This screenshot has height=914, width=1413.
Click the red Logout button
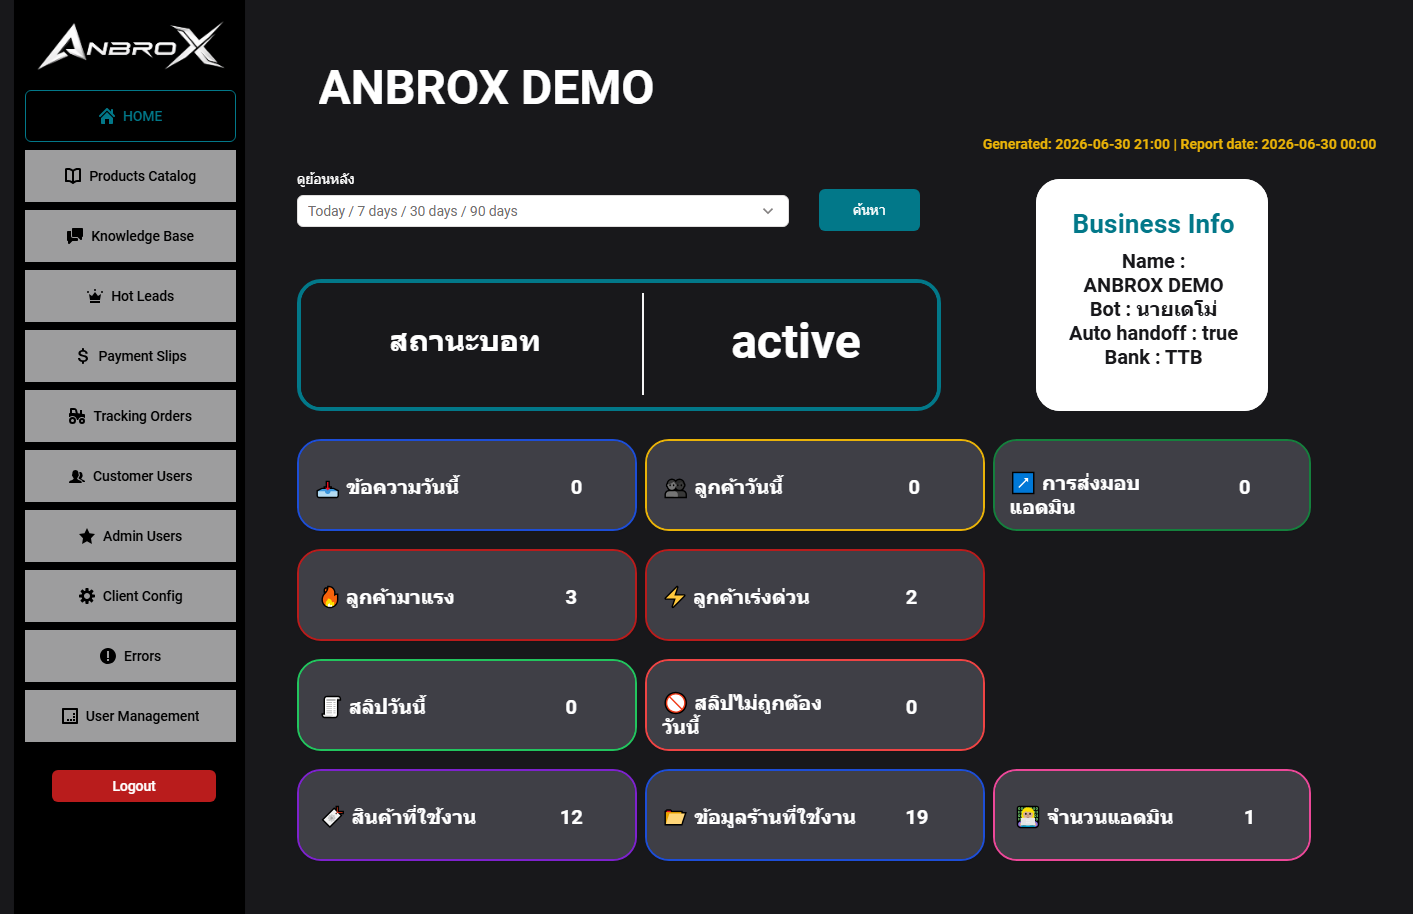pyautogui.click(x=134, y=786)
